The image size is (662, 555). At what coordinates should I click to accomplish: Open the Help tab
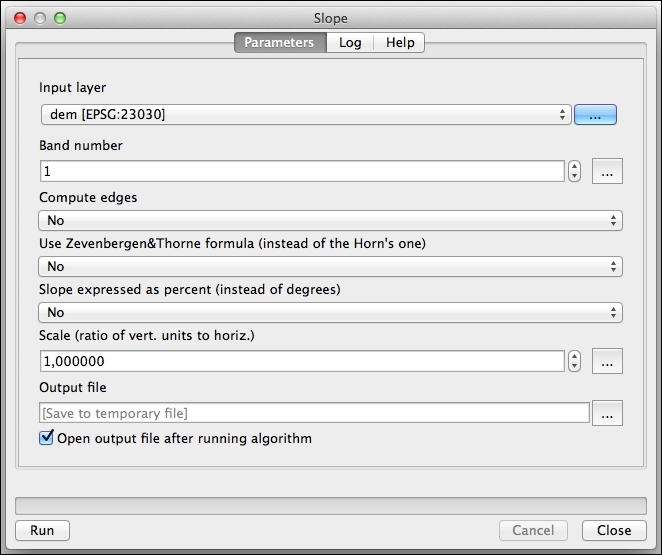tap(400, 43)
